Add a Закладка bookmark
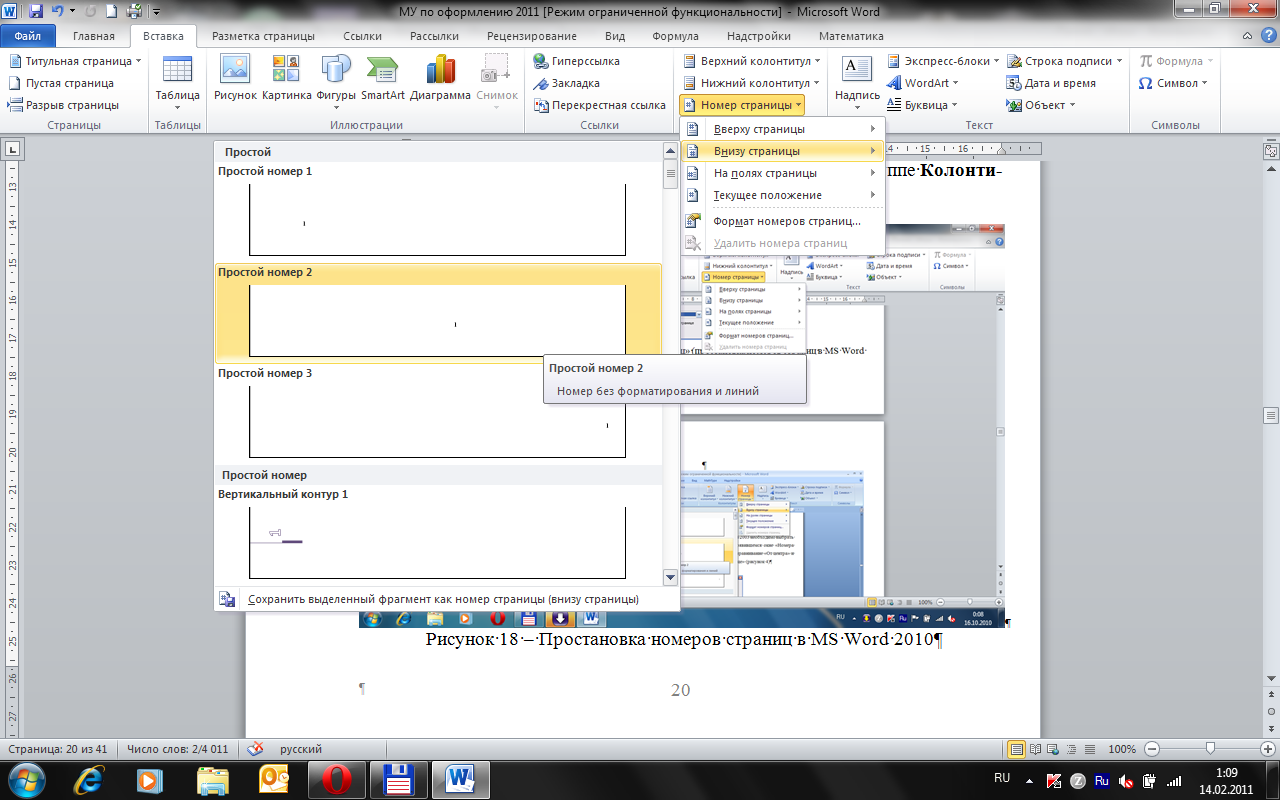 pyautogui.click(x=567, y=83)
